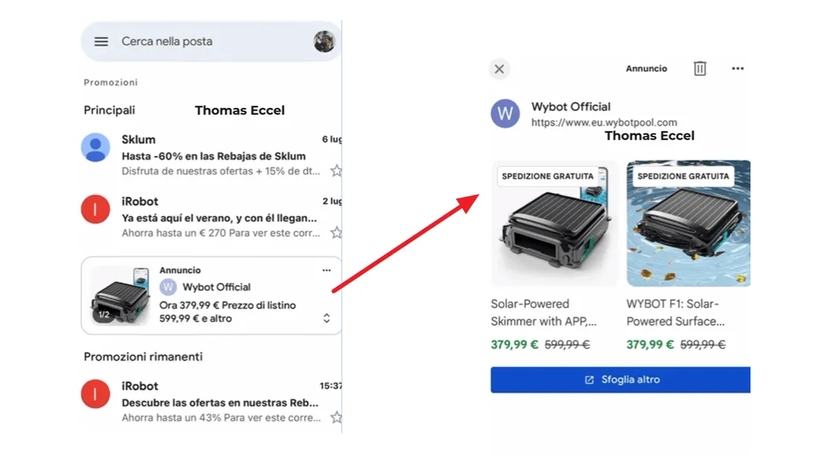
Task: Click the red avatar of iRobot verano email
Action: pyautogui.click(x=95, y=209)
